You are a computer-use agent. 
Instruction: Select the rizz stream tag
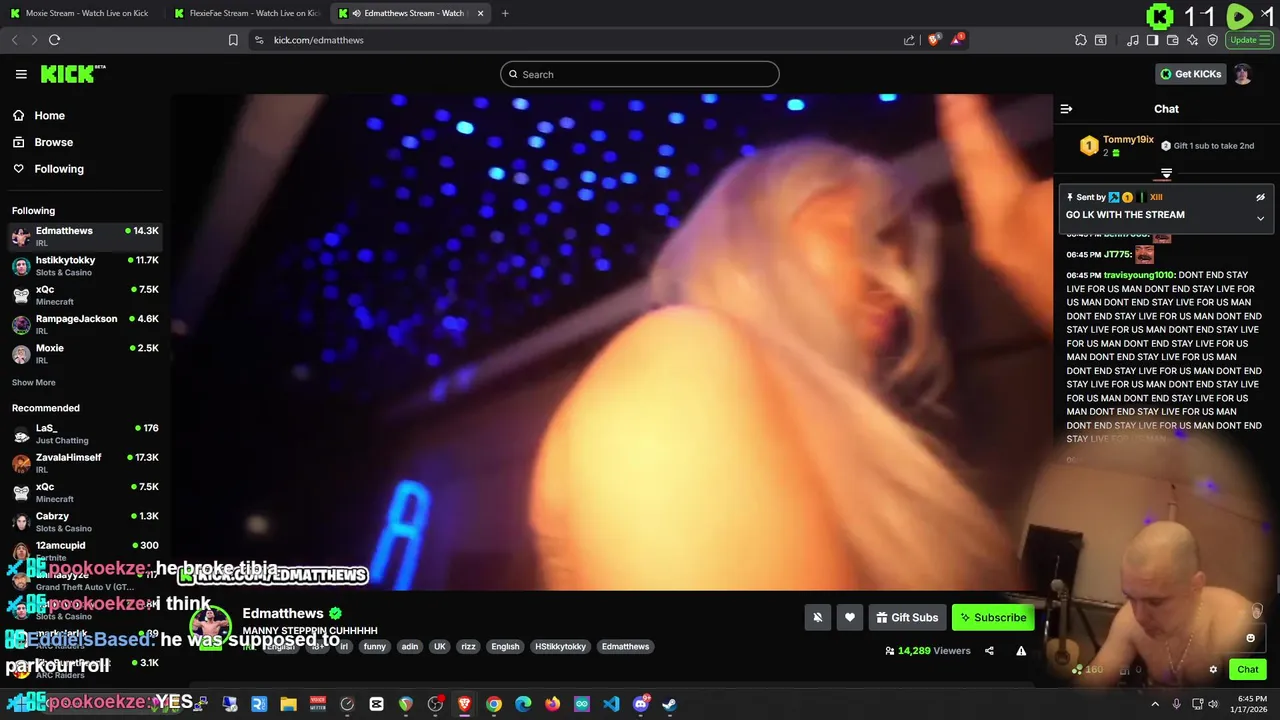click(x=468, y=647)
